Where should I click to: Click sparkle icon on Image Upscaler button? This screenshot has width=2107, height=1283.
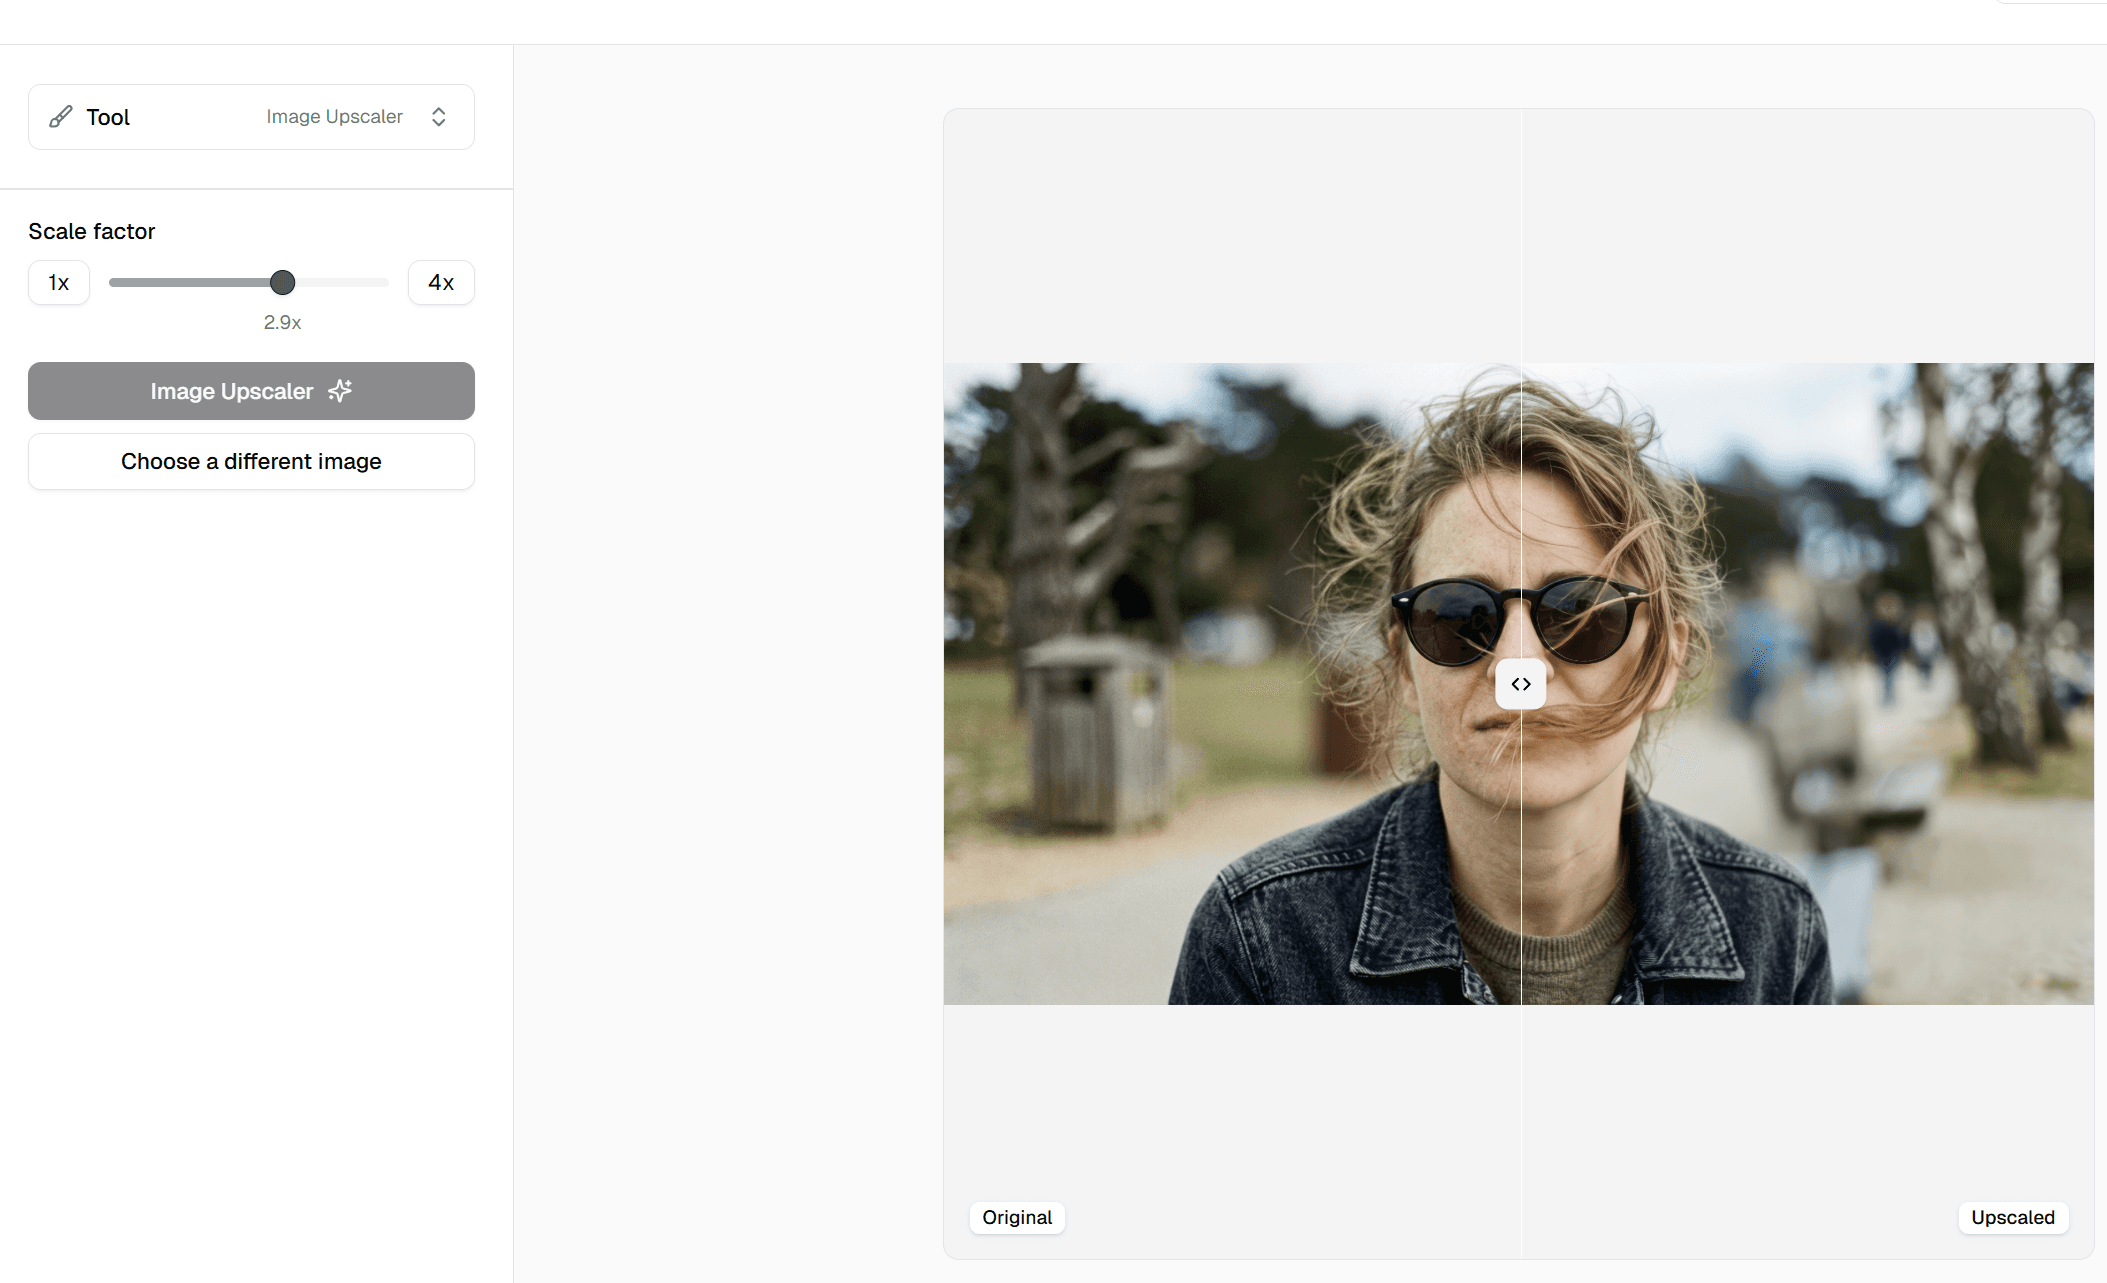340,391
